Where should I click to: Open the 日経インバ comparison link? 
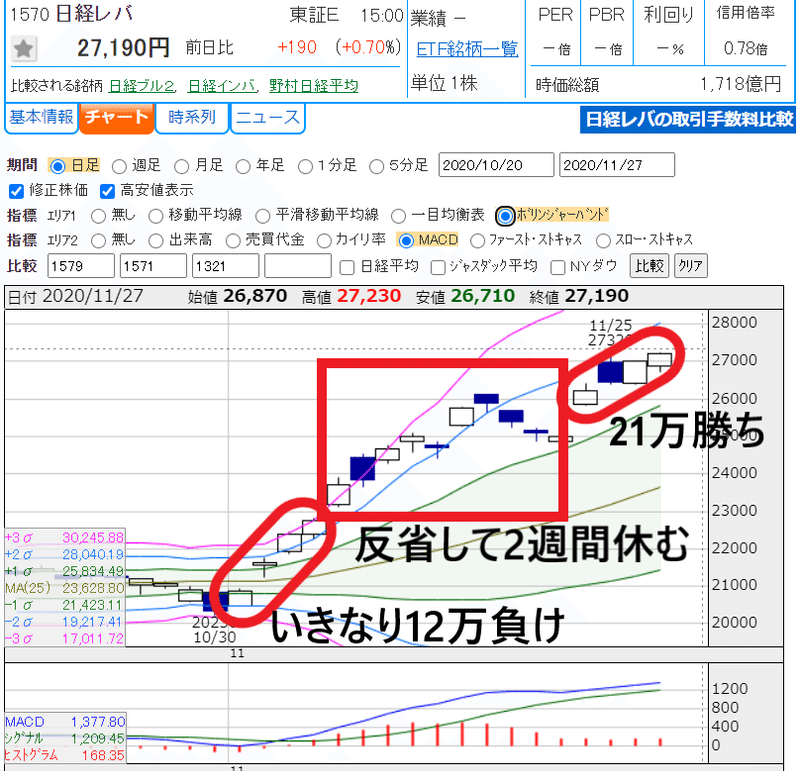click(222, 86)
